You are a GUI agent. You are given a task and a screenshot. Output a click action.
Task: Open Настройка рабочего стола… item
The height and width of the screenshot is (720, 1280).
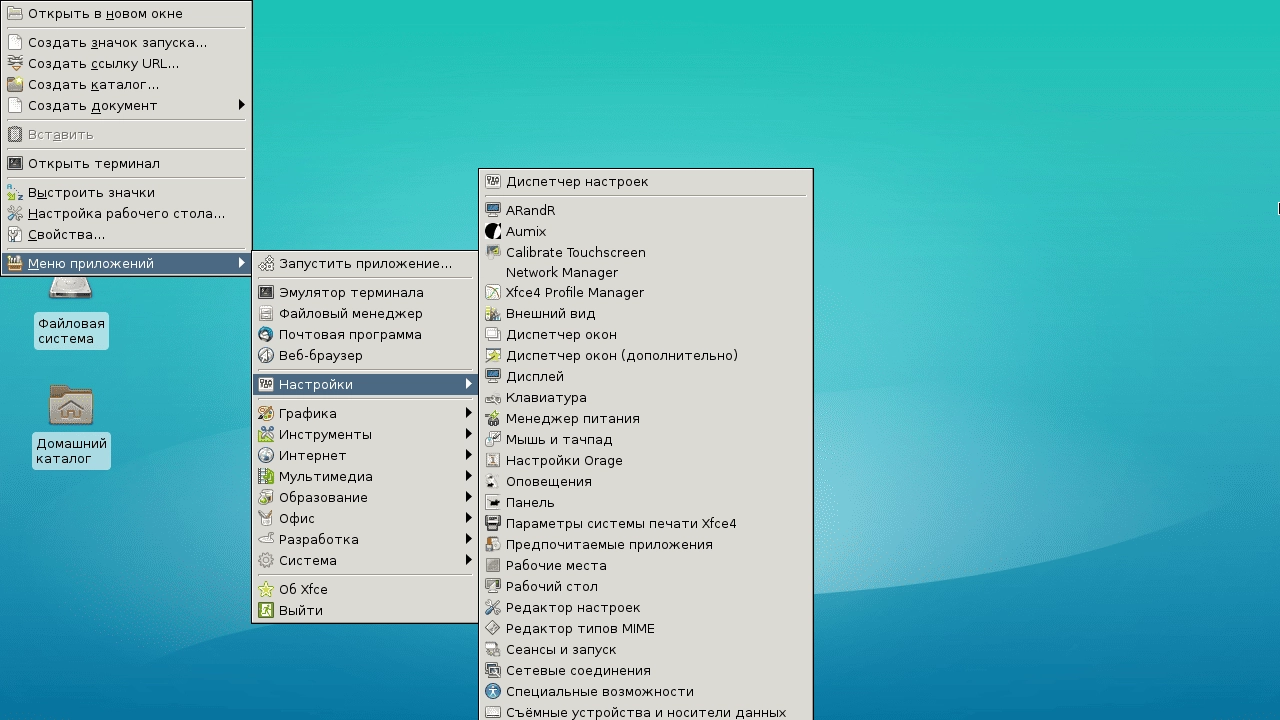(126, 213)
